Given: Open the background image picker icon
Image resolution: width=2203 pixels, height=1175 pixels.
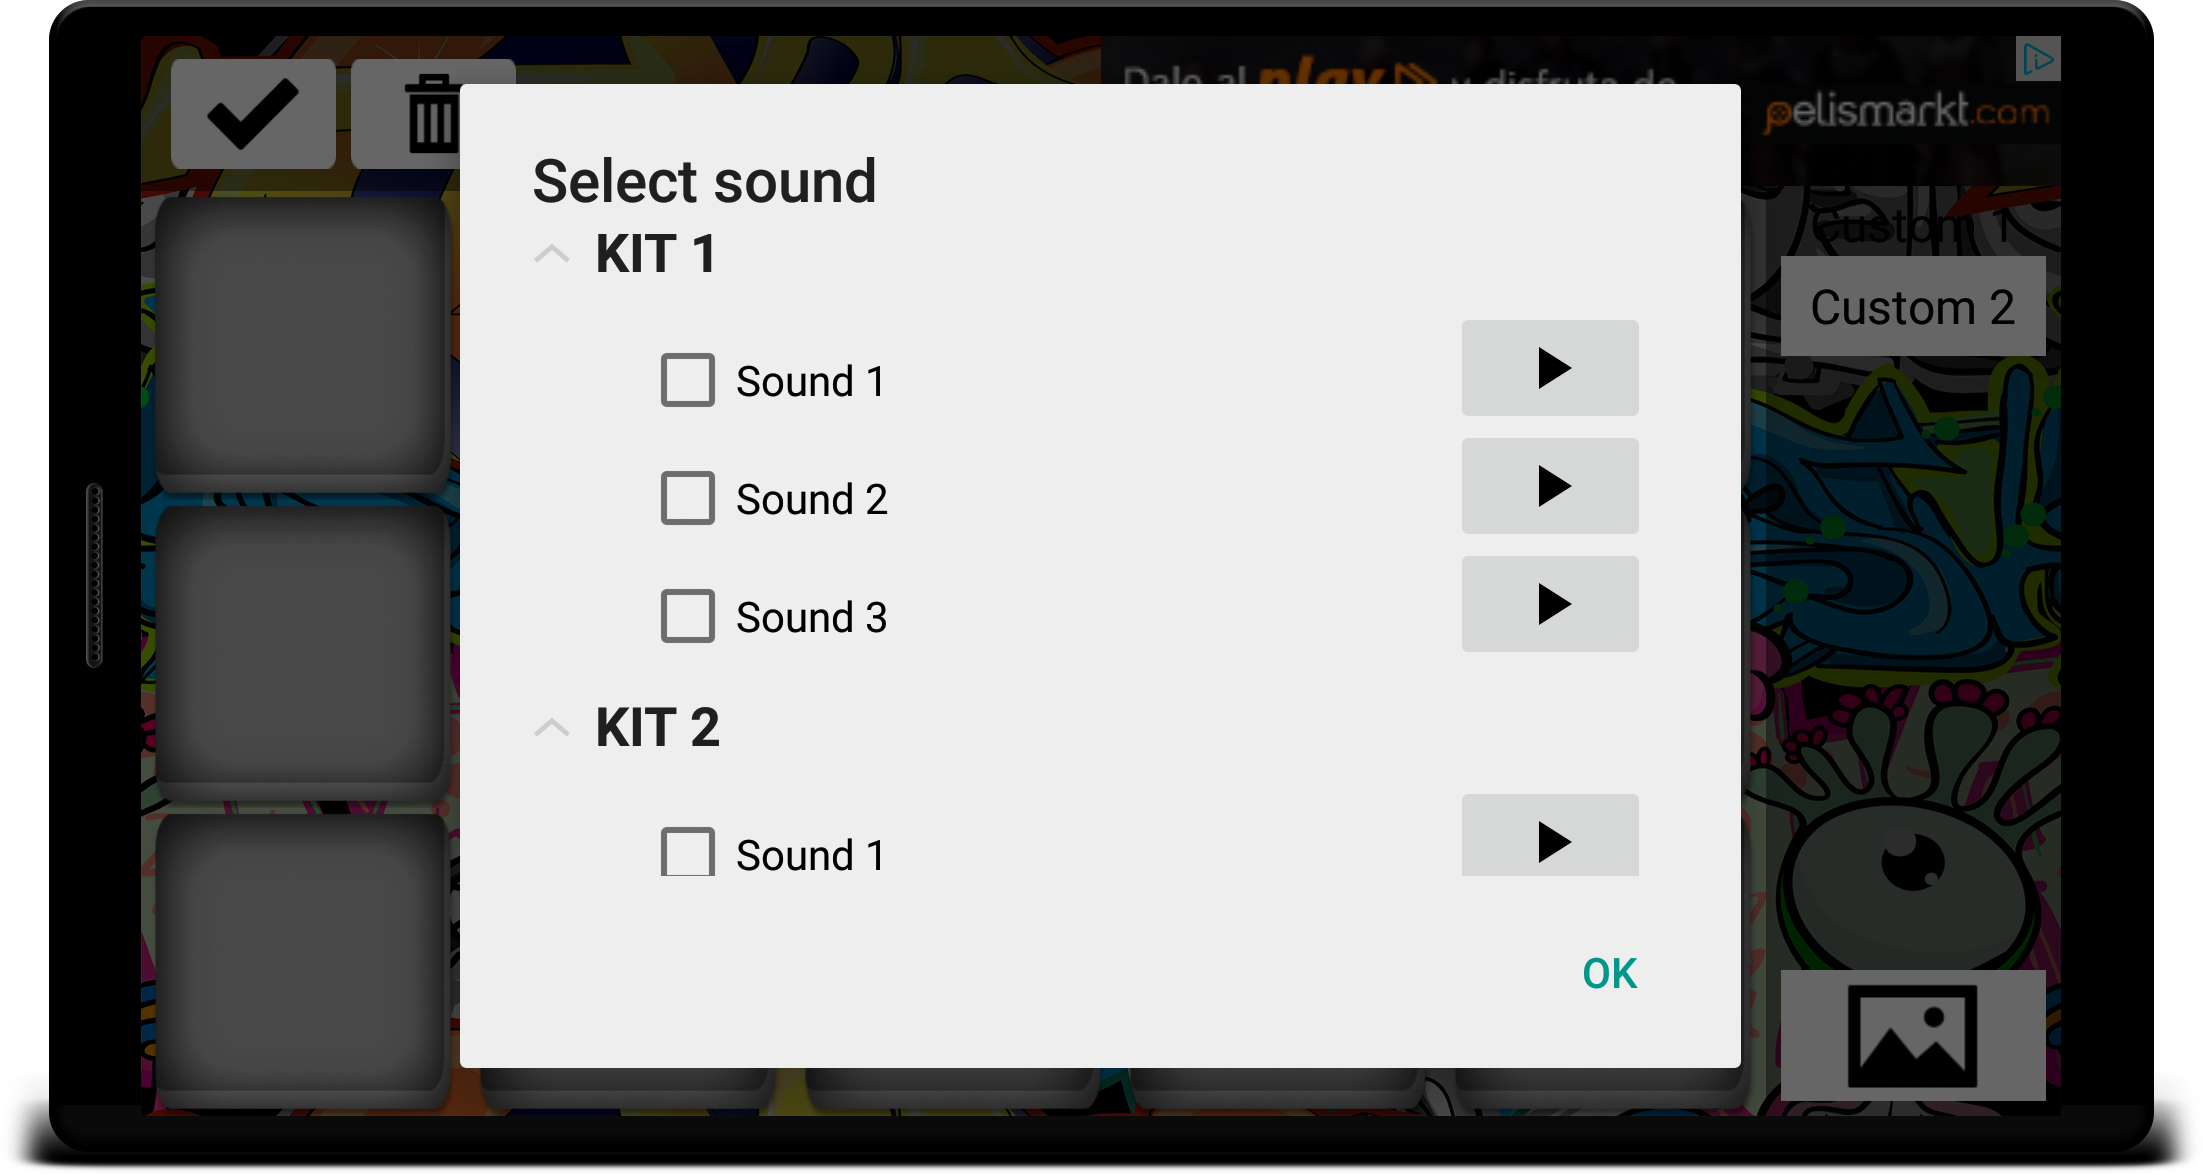Looking at the screenshot, I should [1912, 1035].
